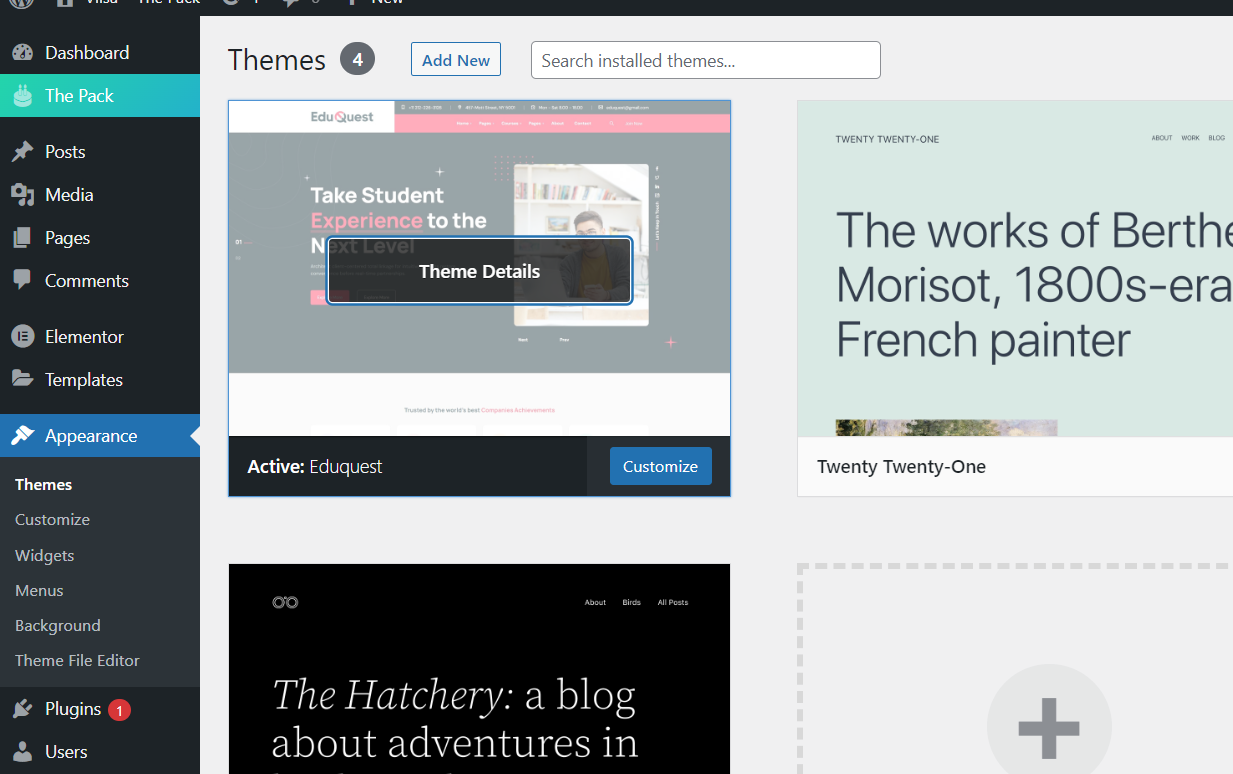Click the Dashboard gauge icon
The height and width of the screenshot is (774, 1233).
coord(22,53)
